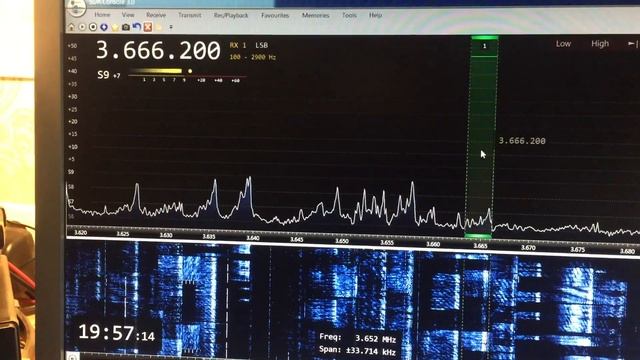Click the record circle icon
This screenshot has width=640, height=360.
pos(93,27)
